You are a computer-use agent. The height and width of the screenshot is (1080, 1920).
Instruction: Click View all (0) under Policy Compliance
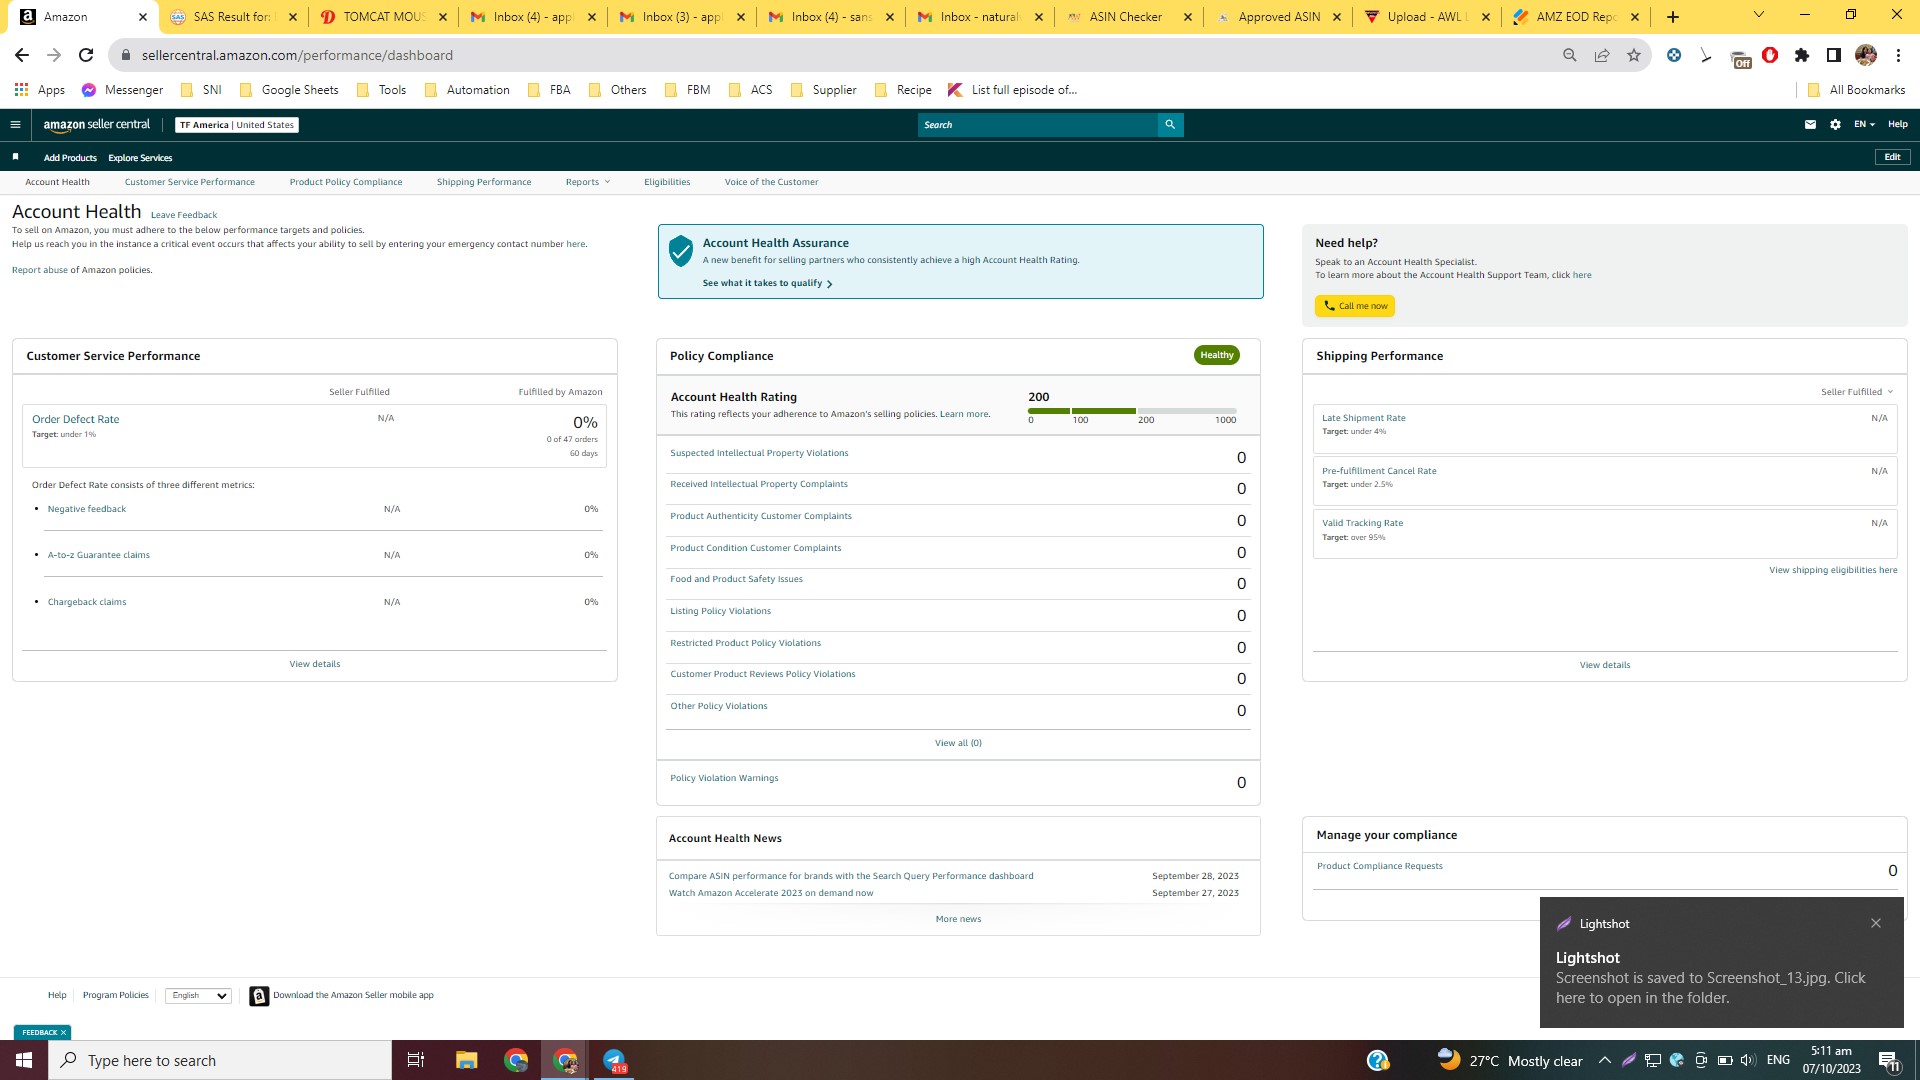[x=958, y=743]
